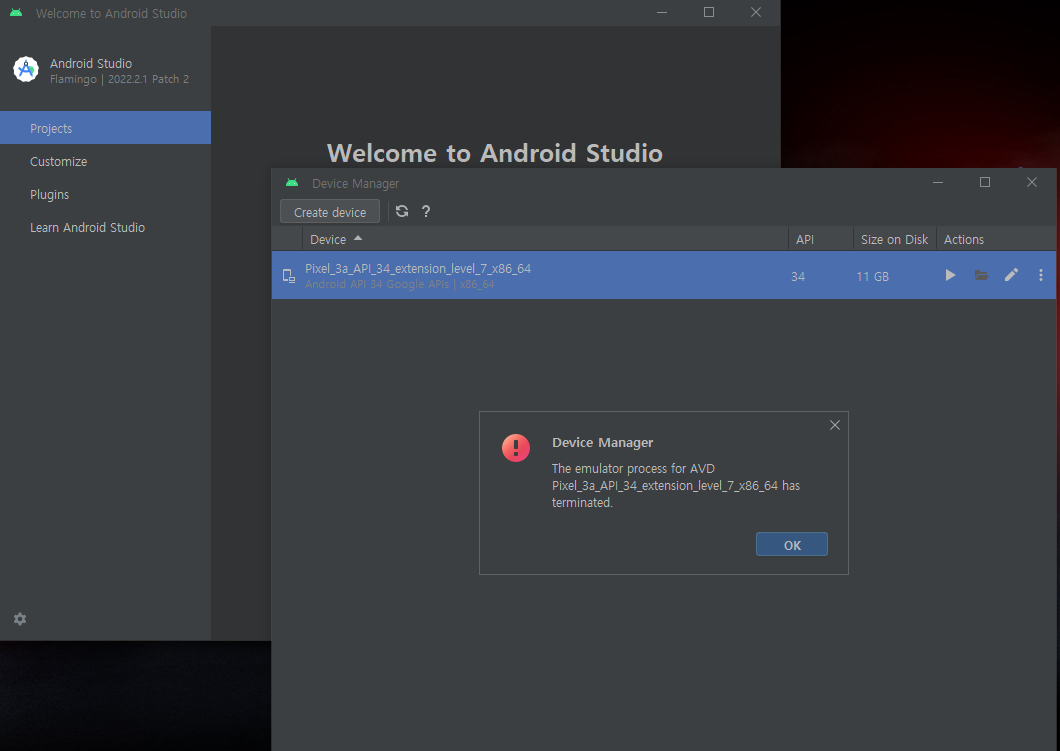Close the Device Manager window
This screenshot has width=1060, height=751.
[1032, 183]
